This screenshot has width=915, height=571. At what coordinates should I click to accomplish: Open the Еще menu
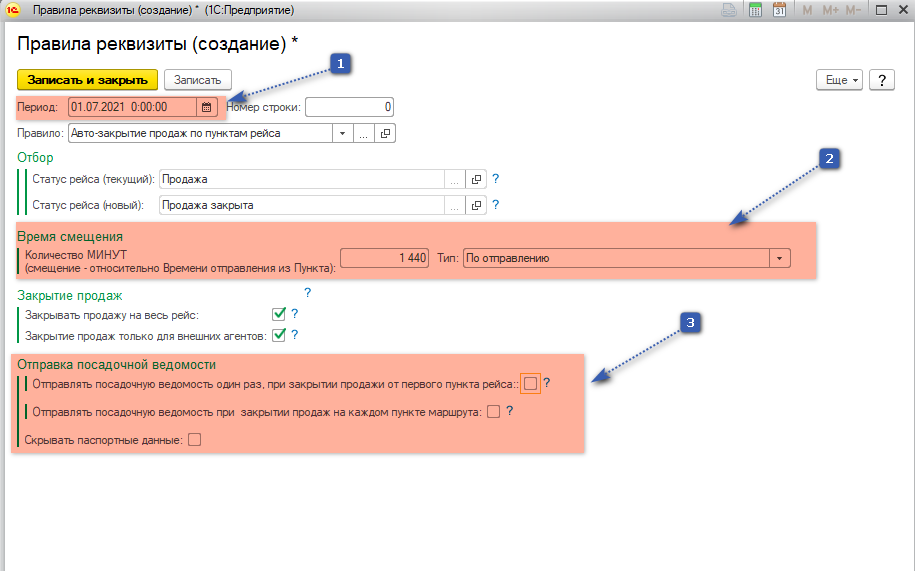click(x=839, y=80)
